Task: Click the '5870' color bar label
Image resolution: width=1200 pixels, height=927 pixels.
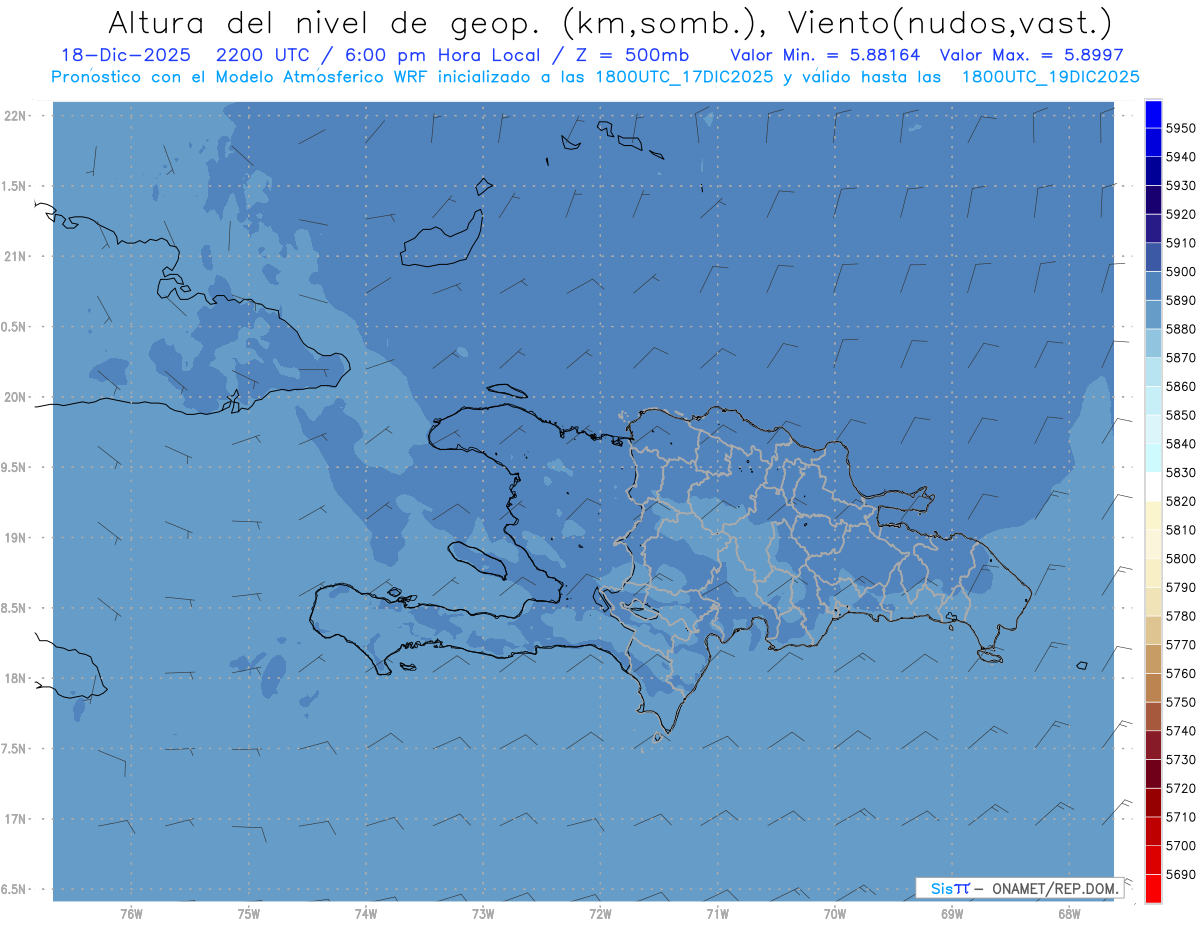Action: (1180, 357)
